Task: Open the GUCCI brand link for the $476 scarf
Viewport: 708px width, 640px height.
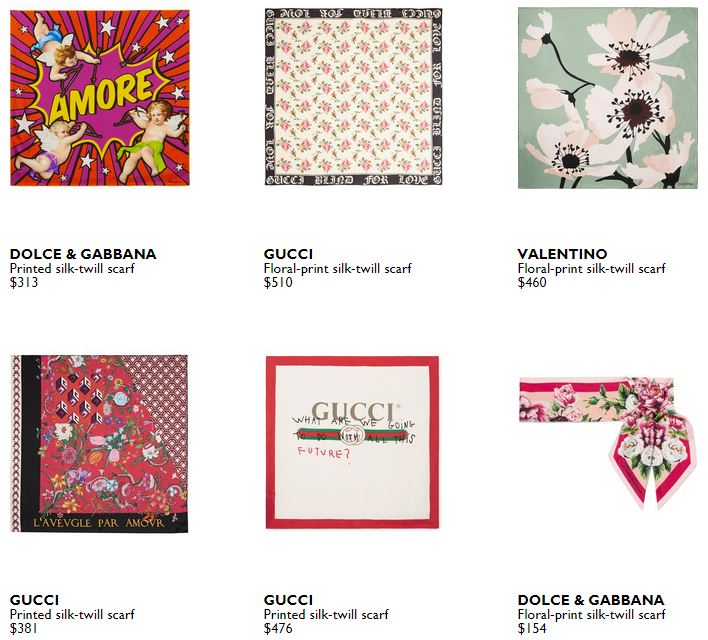Action: [x=288, y=600]
